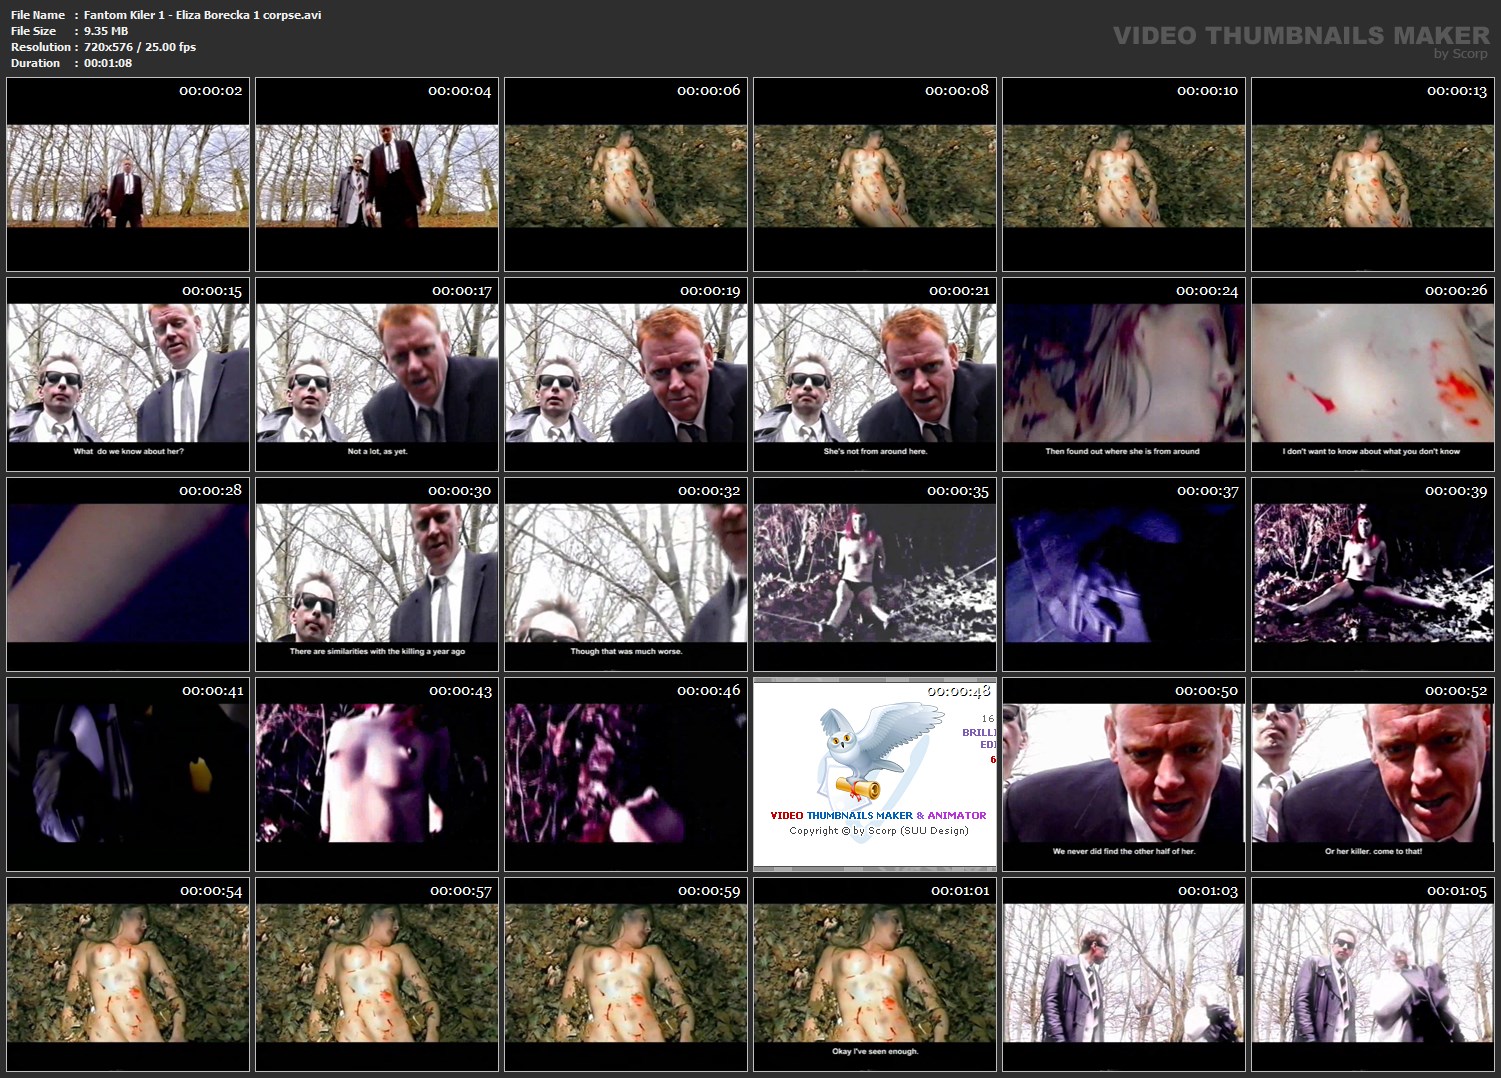This screenshot has height=1078, width=1501.
Task: Select the file size value '9.35 MB'
Action: click(106, 31)
